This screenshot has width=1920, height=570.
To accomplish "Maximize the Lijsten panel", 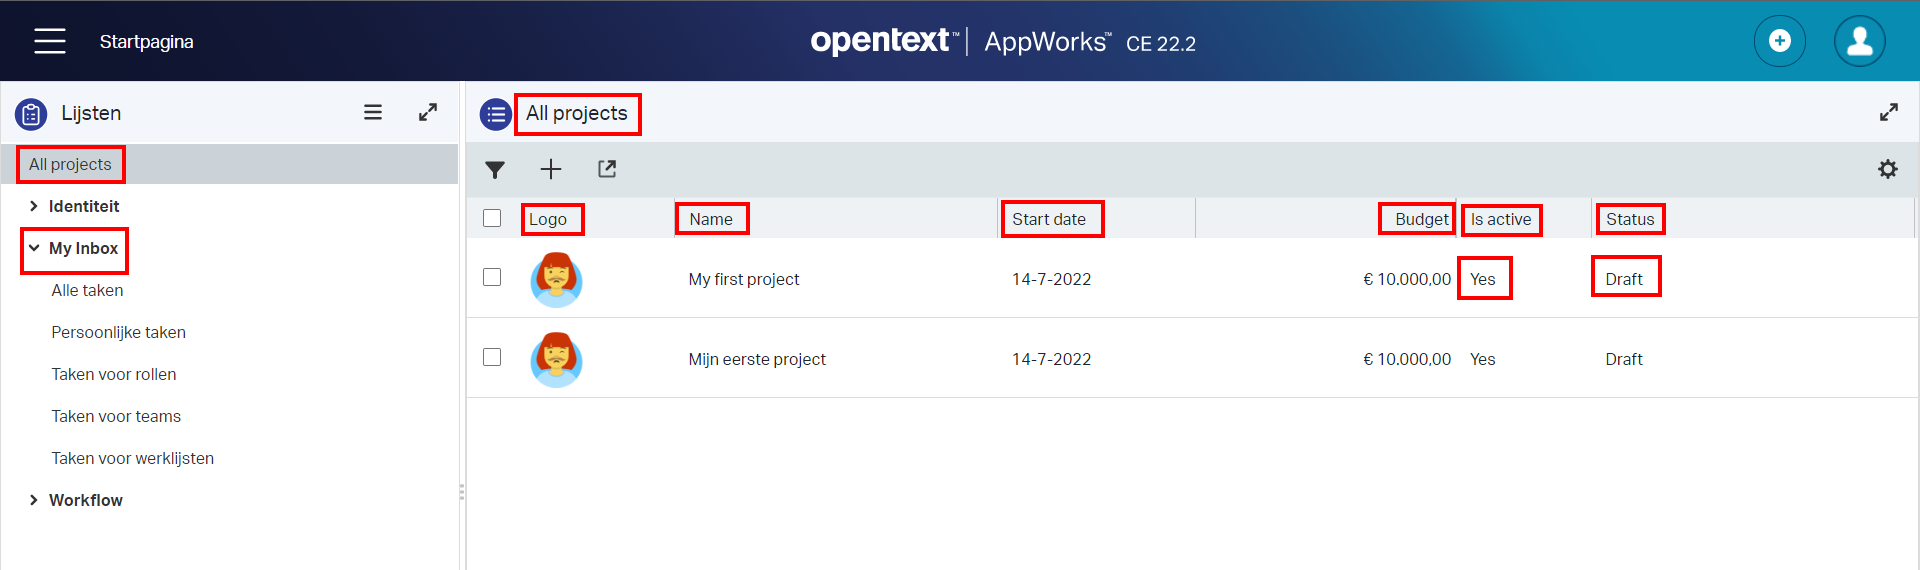I will click(428, 113).
